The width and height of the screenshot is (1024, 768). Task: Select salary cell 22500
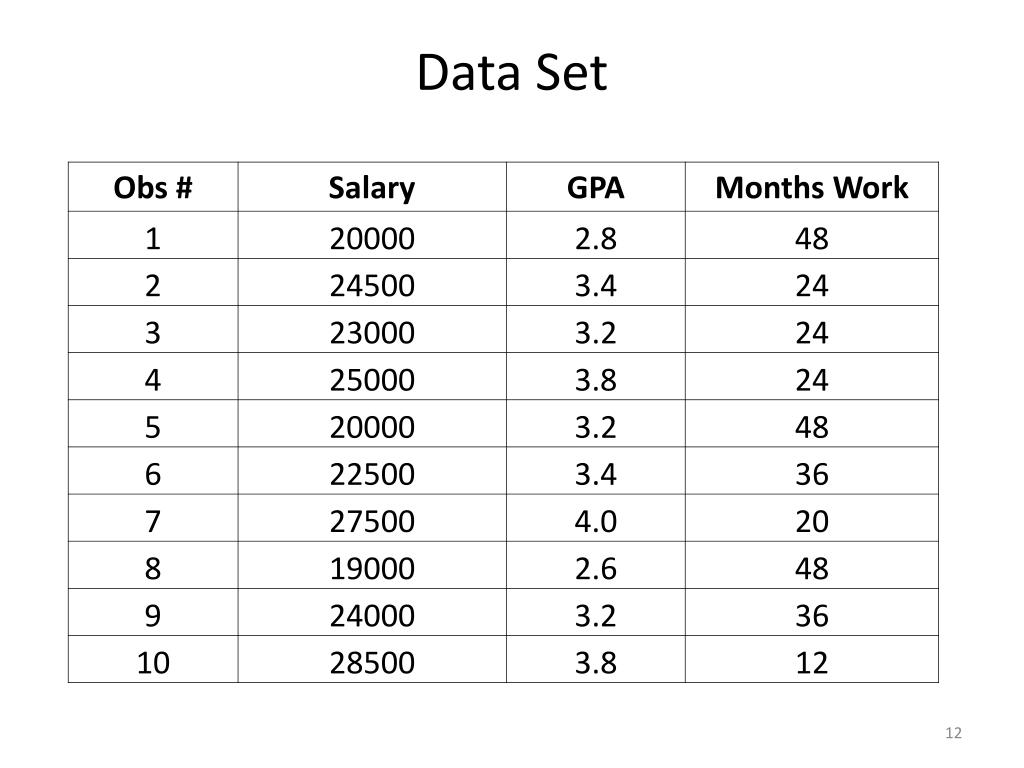tap(372, 474)
